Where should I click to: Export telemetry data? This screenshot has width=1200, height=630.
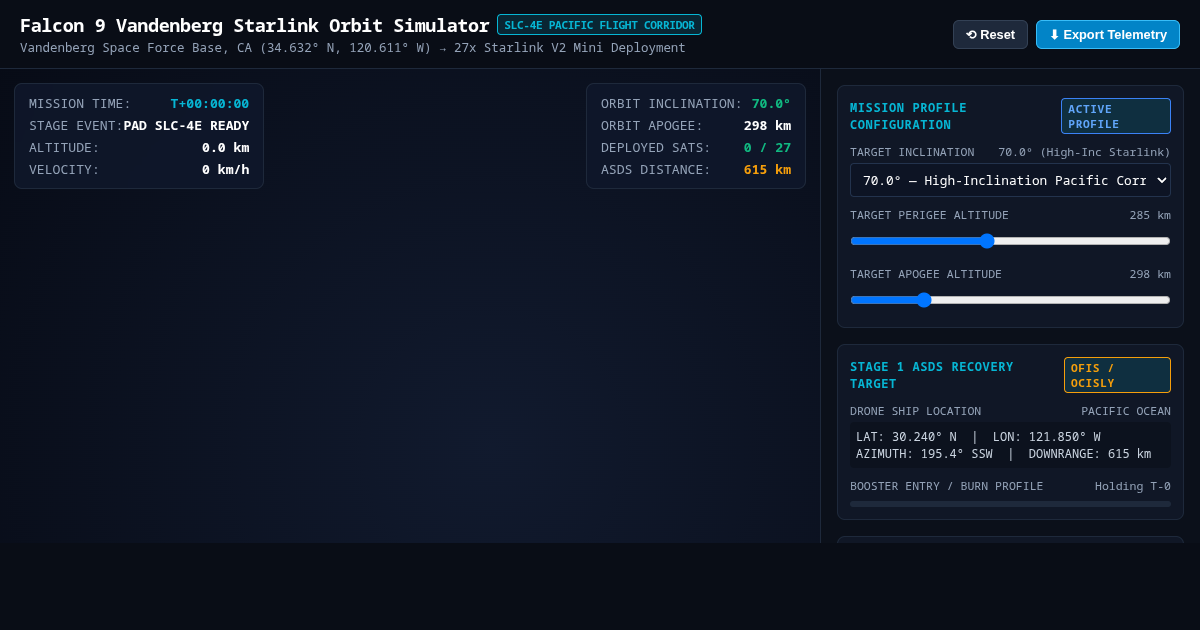[1108, 34]
